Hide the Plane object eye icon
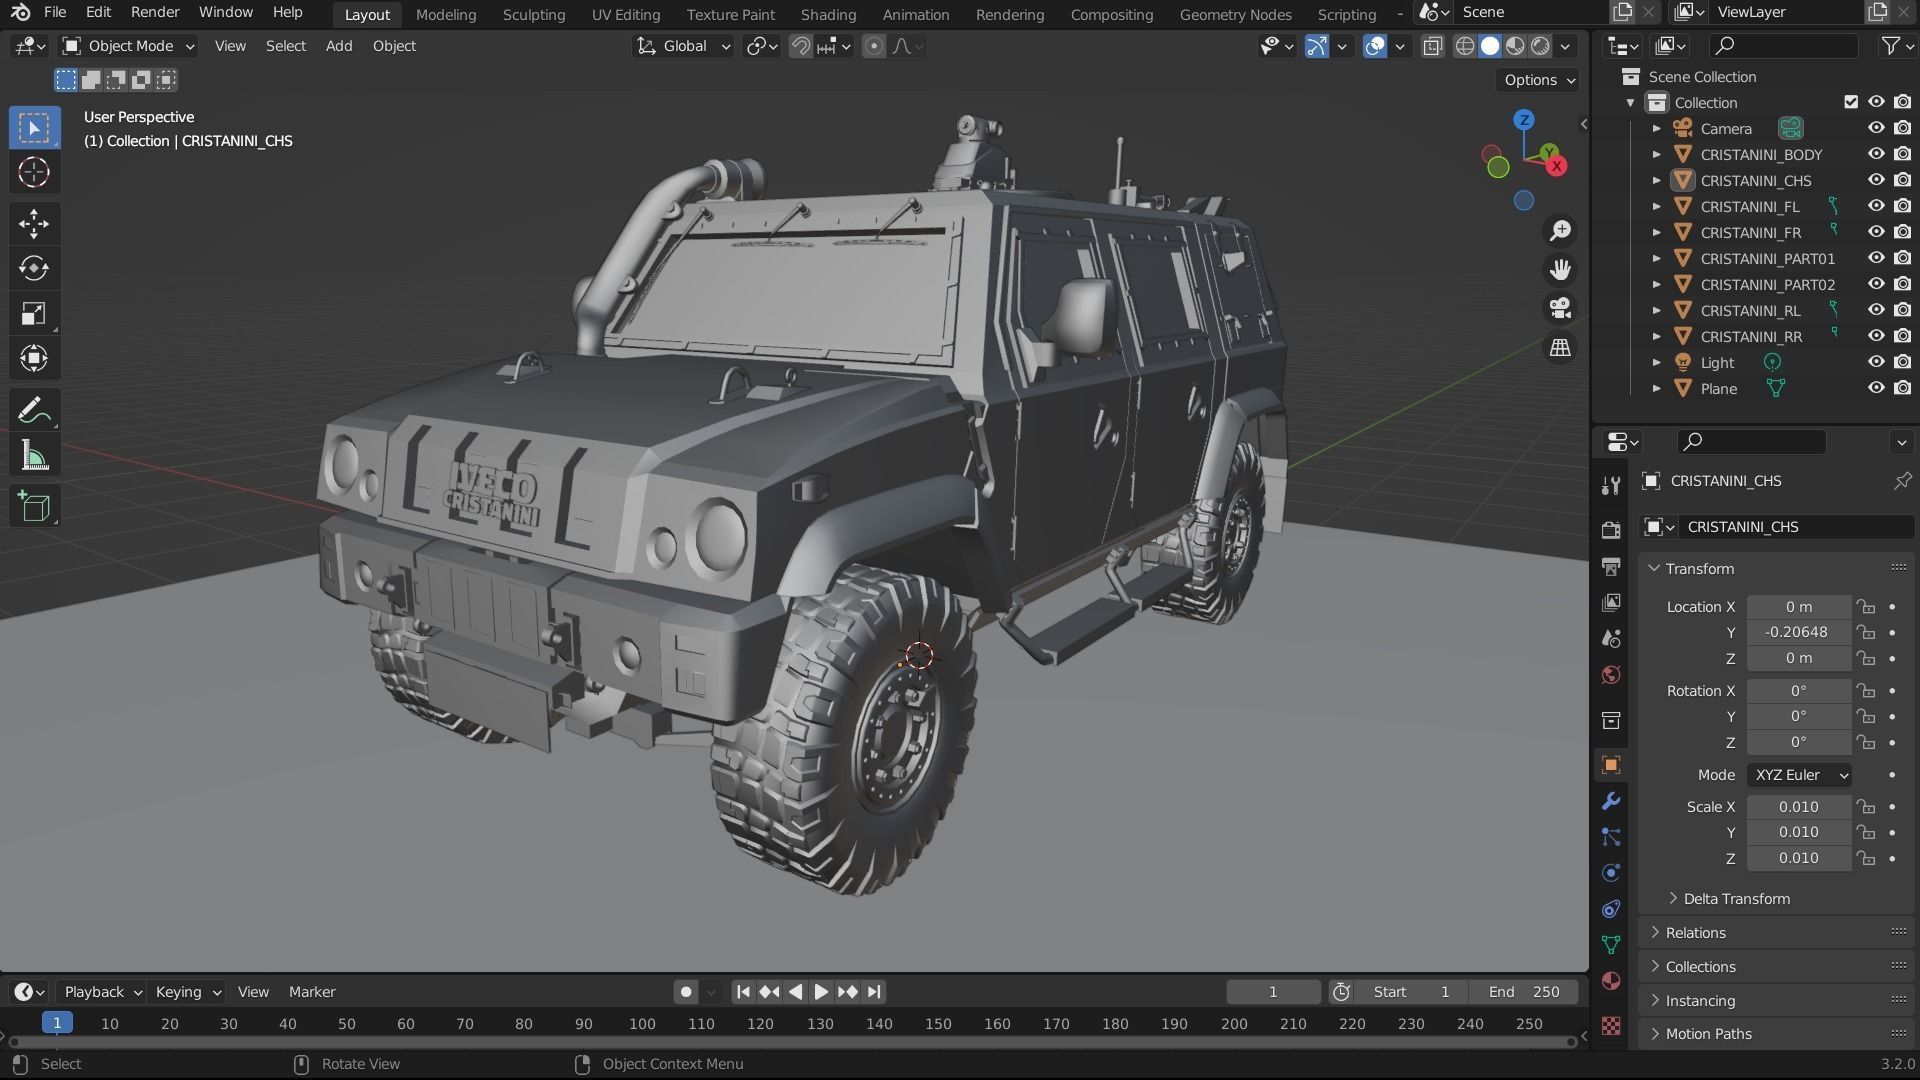 coord(1876,388)
